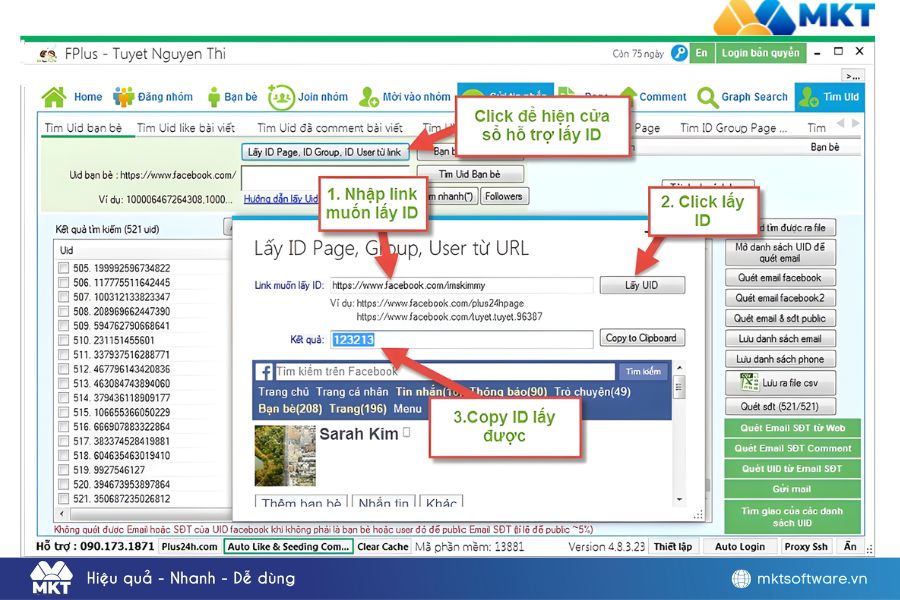The height and width of the screenshot is (600, 900).
Task: Open the Tìm Uid đã comment bài viết tab
Action: 329,128
